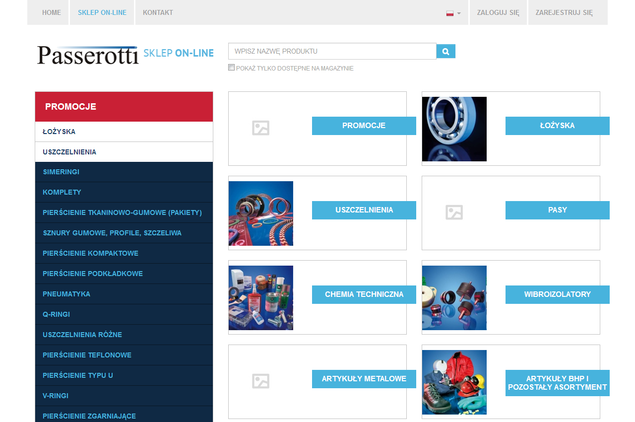The image size is (635, 422).
Task: Go to the Home menu item
Action: (52, 13)
